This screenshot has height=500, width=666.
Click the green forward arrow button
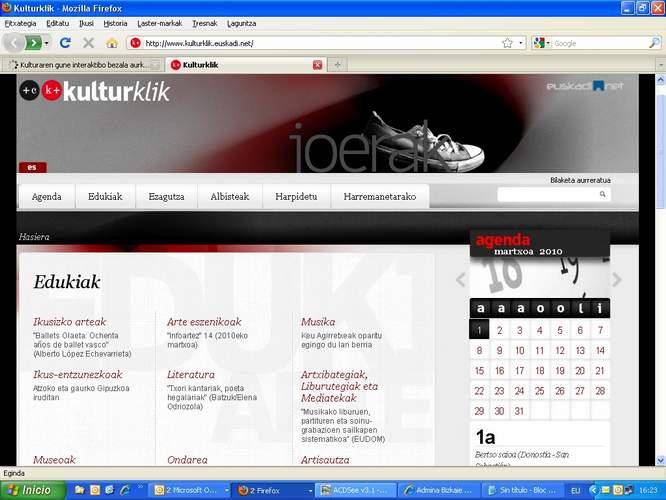pos(34,43)
